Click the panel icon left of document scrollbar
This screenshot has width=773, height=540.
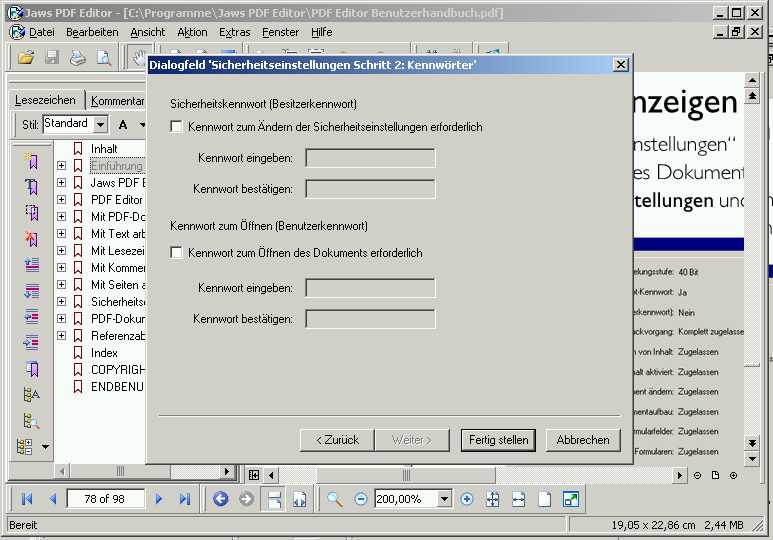pos(254,475)
